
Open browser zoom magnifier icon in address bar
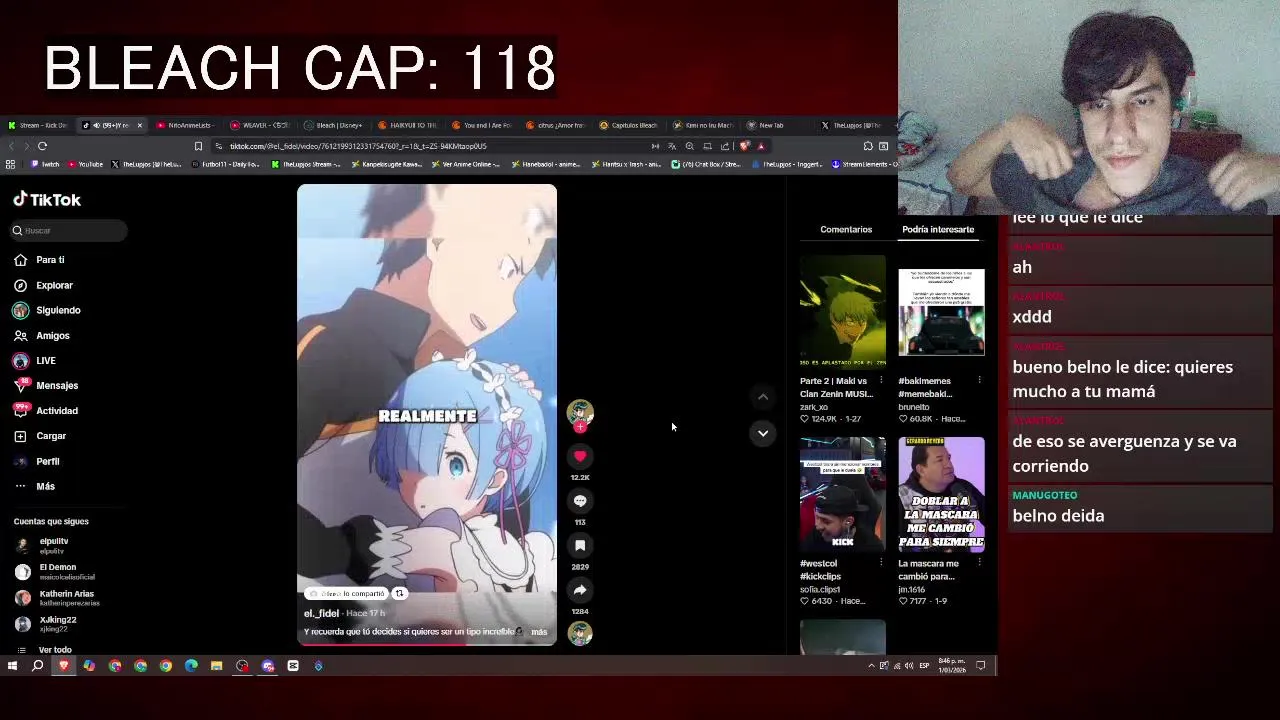point(689,146)
